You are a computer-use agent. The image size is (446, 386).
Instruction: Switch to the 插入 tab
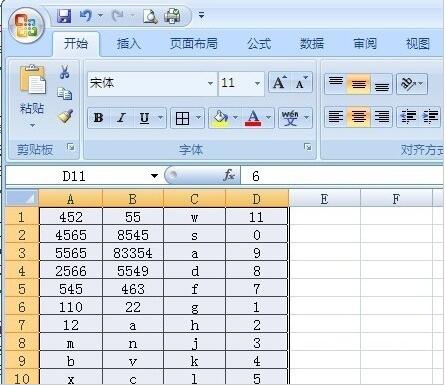pyautogui.click(x=129, y=44)
